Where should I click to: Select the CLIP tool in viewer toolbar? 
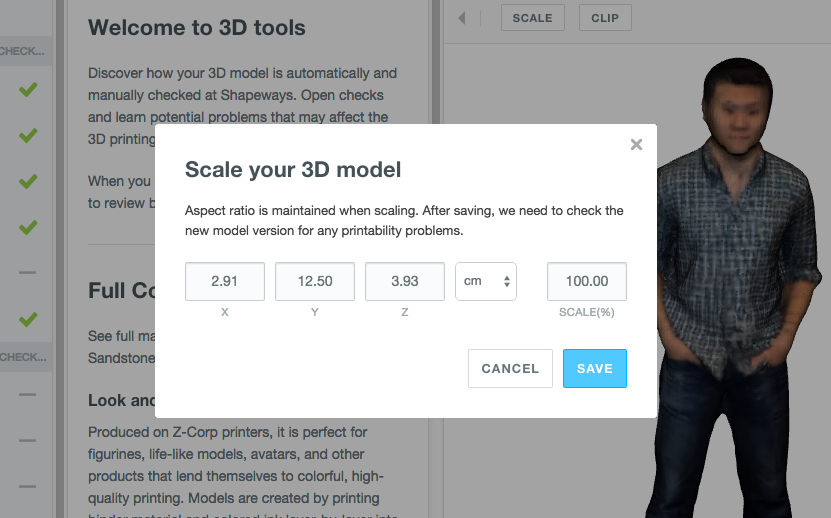(x=605, y=18)
